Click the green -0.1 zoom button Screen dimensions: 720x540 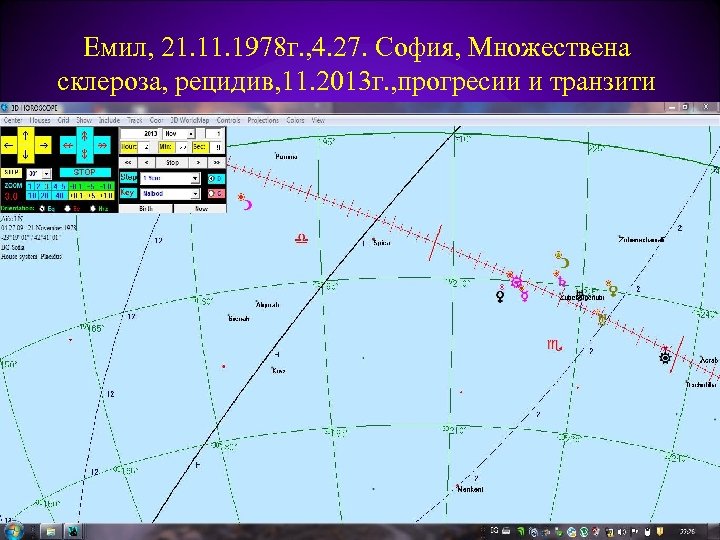point(76,186)
